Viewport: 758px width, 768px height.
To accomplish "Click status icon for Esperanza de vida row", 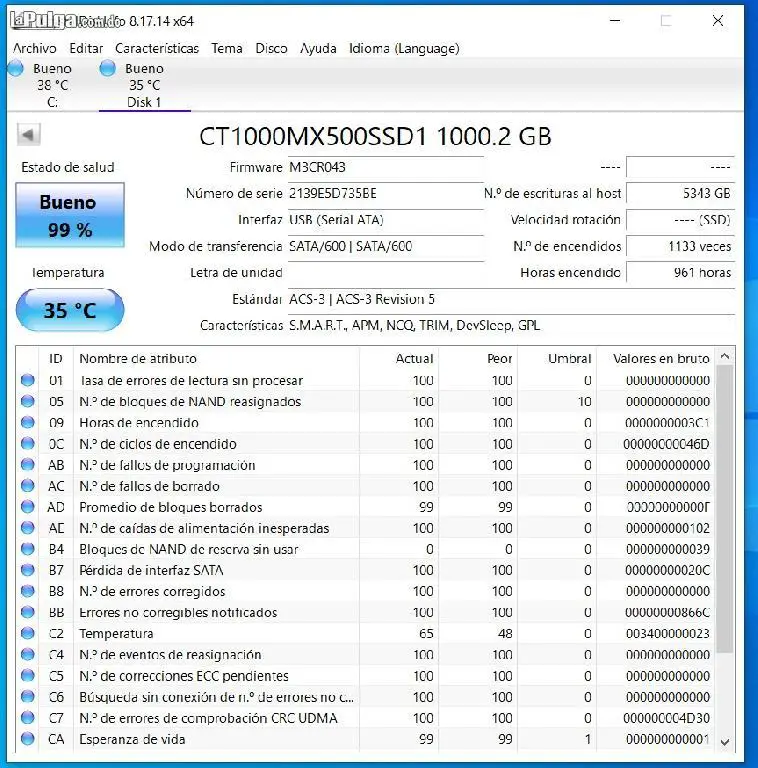I will tap(28, 739).
